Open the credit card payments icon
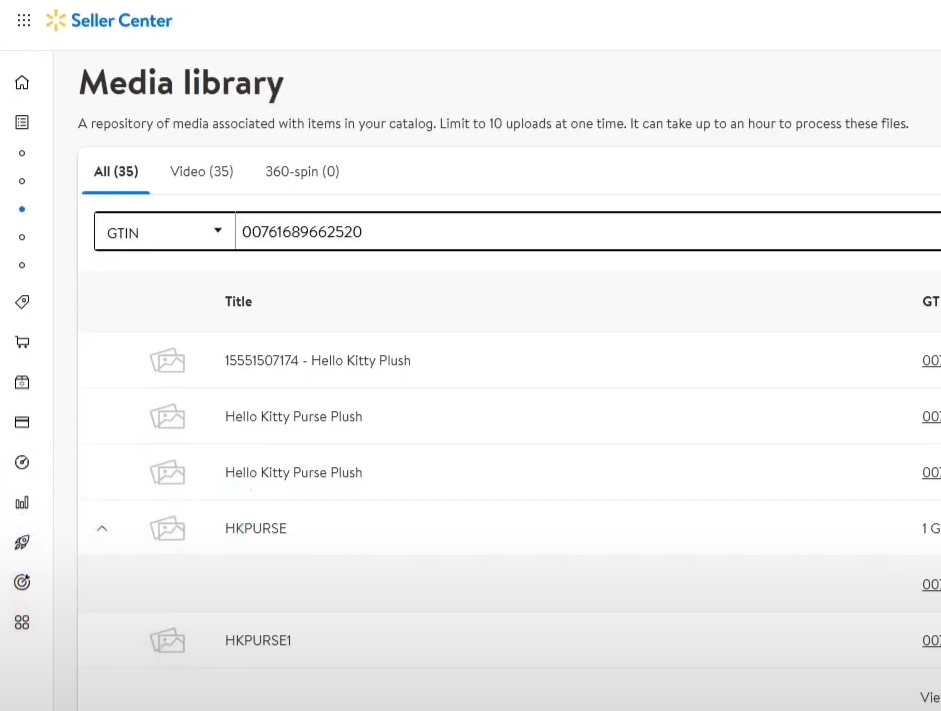The image size is (941, 711). (x=22, y=422)
